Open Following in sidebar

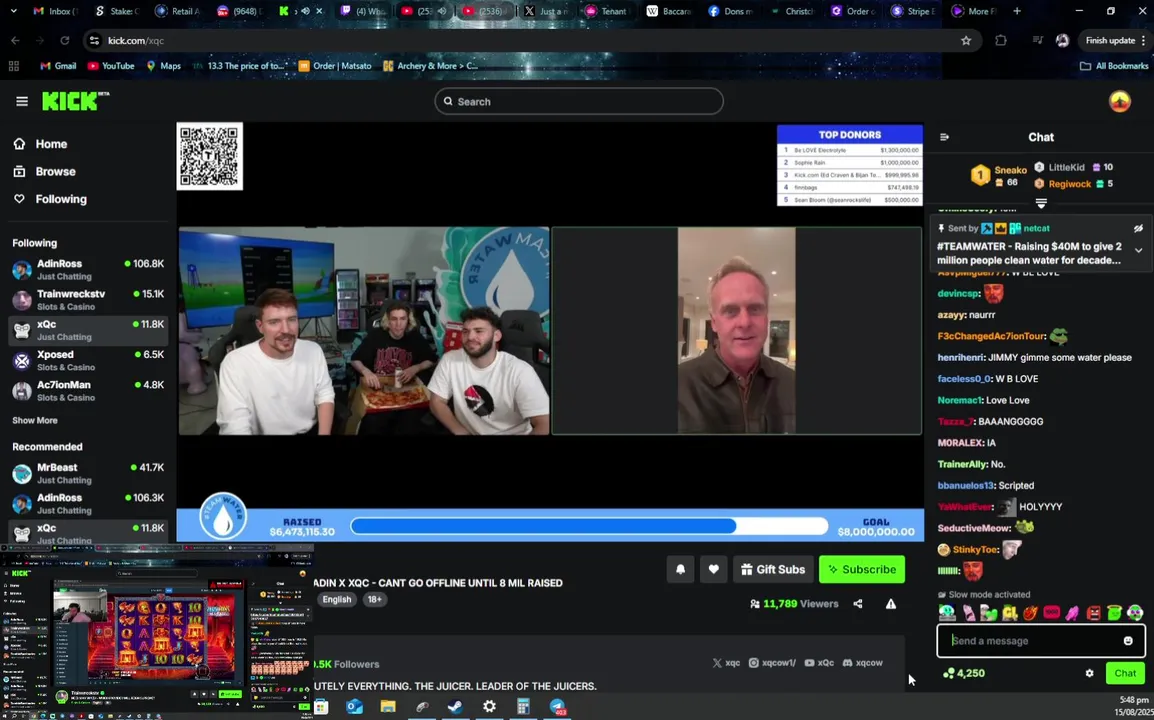point(50,199)
